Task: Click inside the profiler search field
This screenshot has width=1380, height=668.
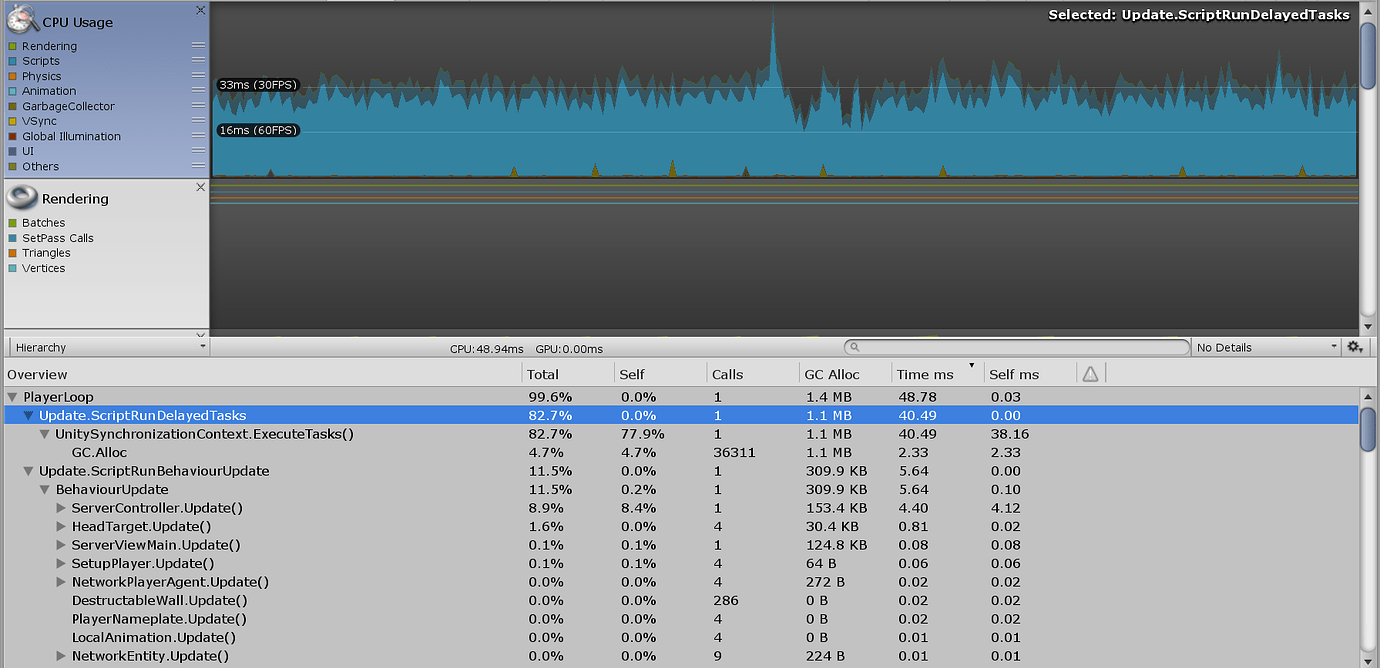Action: [x=1000, y=347]
